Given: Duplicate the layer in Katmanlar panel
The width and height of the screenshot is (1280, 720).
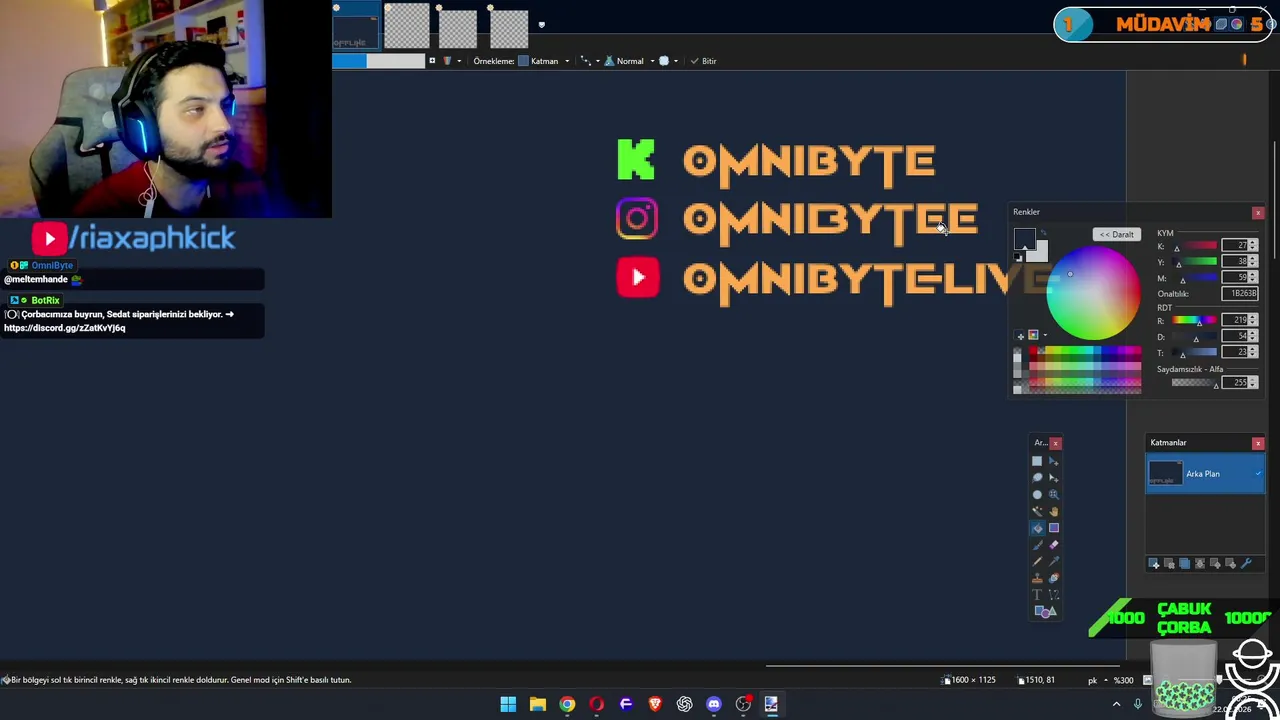Looking at the screenshot, I should tap(1184, 564).
